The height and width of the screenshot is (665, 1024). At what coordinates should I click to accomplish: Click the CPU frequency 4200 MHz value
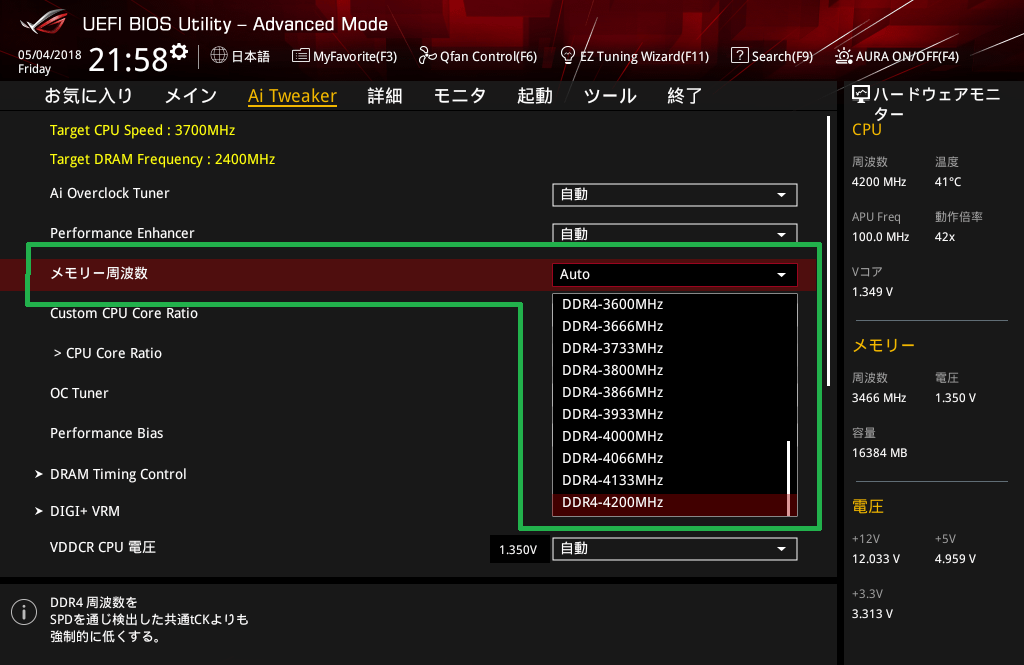coord(879,182)
